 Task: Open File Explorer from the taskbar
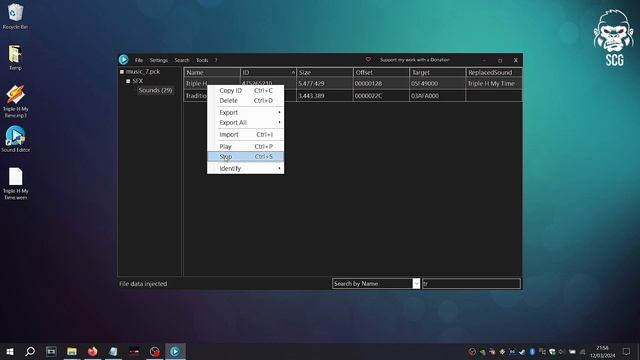(72, 351)
